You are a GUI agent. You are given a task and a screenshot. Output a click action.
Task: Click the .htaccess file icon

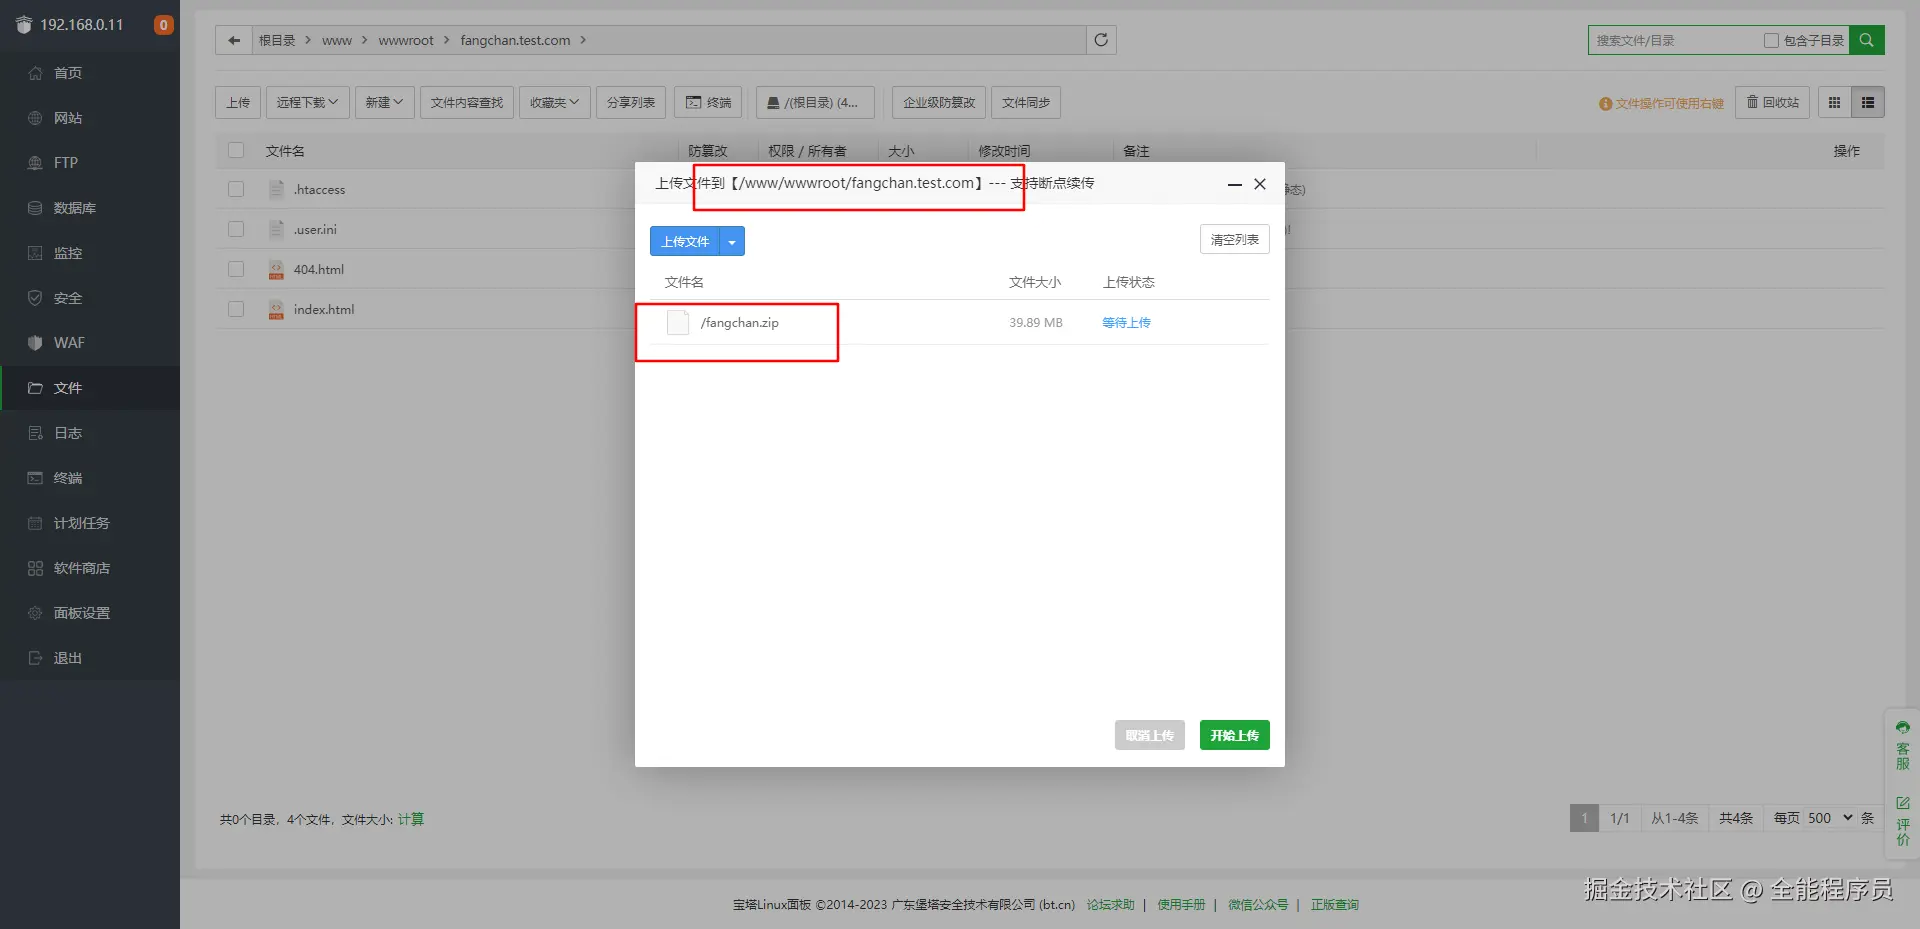click(276, 189)
